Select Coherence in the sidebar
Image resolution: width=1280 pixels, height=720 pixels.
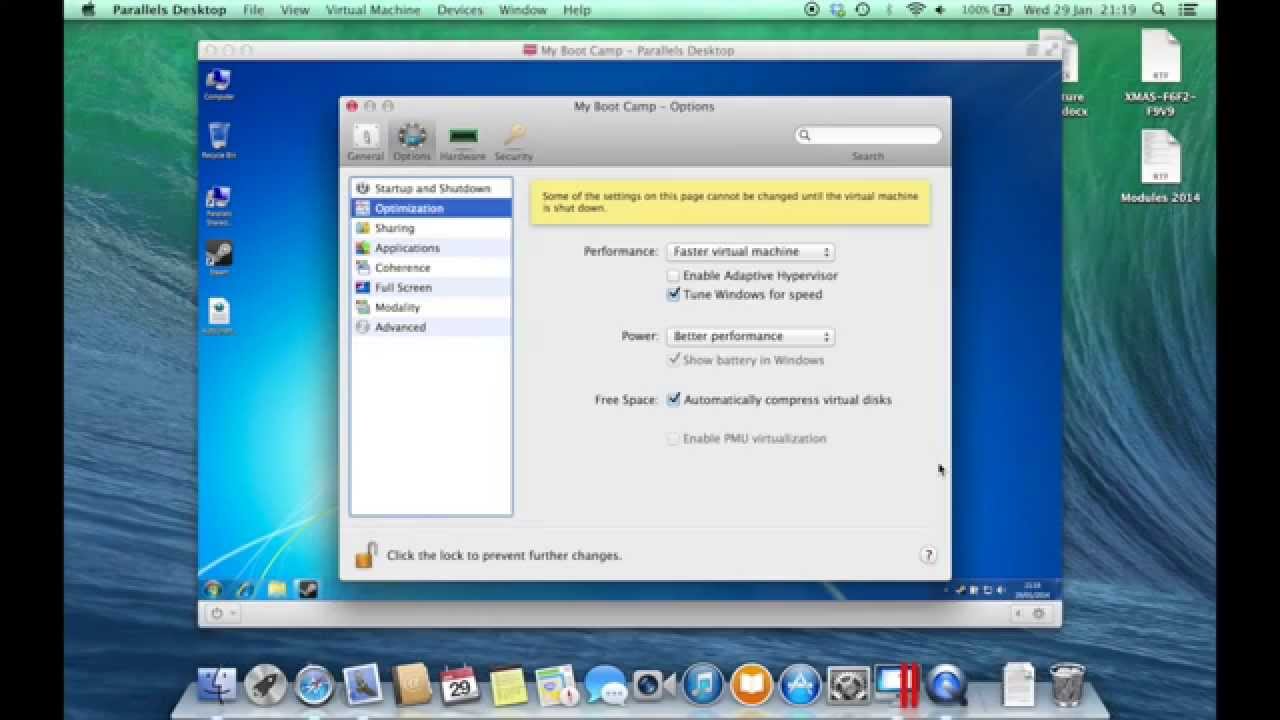point(431,268)
